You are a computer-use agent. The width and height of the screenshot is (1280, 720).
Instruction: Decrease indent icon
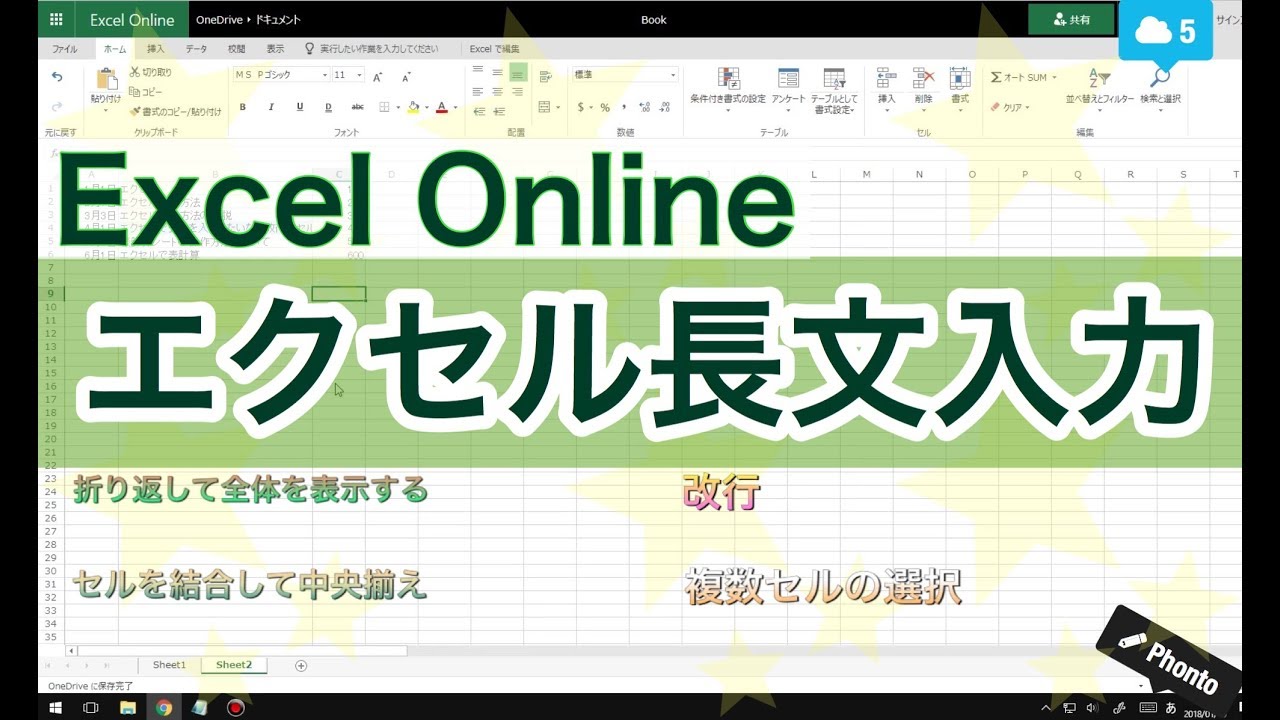point(478,110)
